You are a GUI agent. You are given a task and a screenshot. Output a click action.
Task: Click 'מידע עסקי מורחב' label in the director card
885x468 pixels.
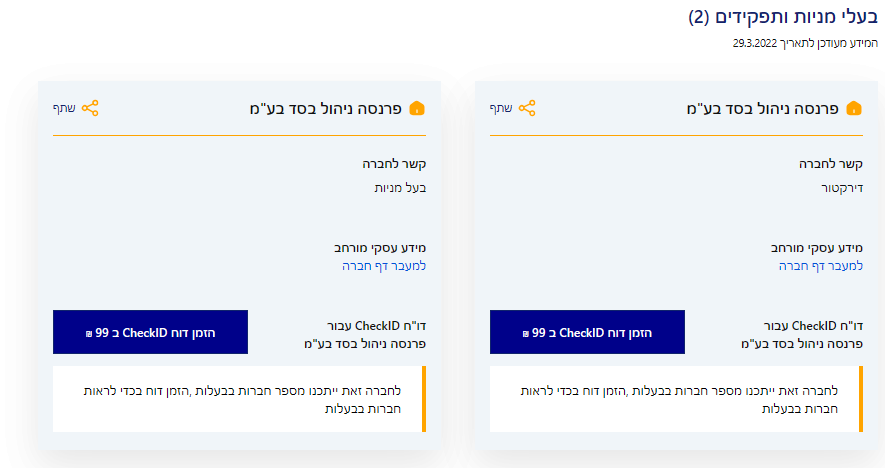click(815, 247)
